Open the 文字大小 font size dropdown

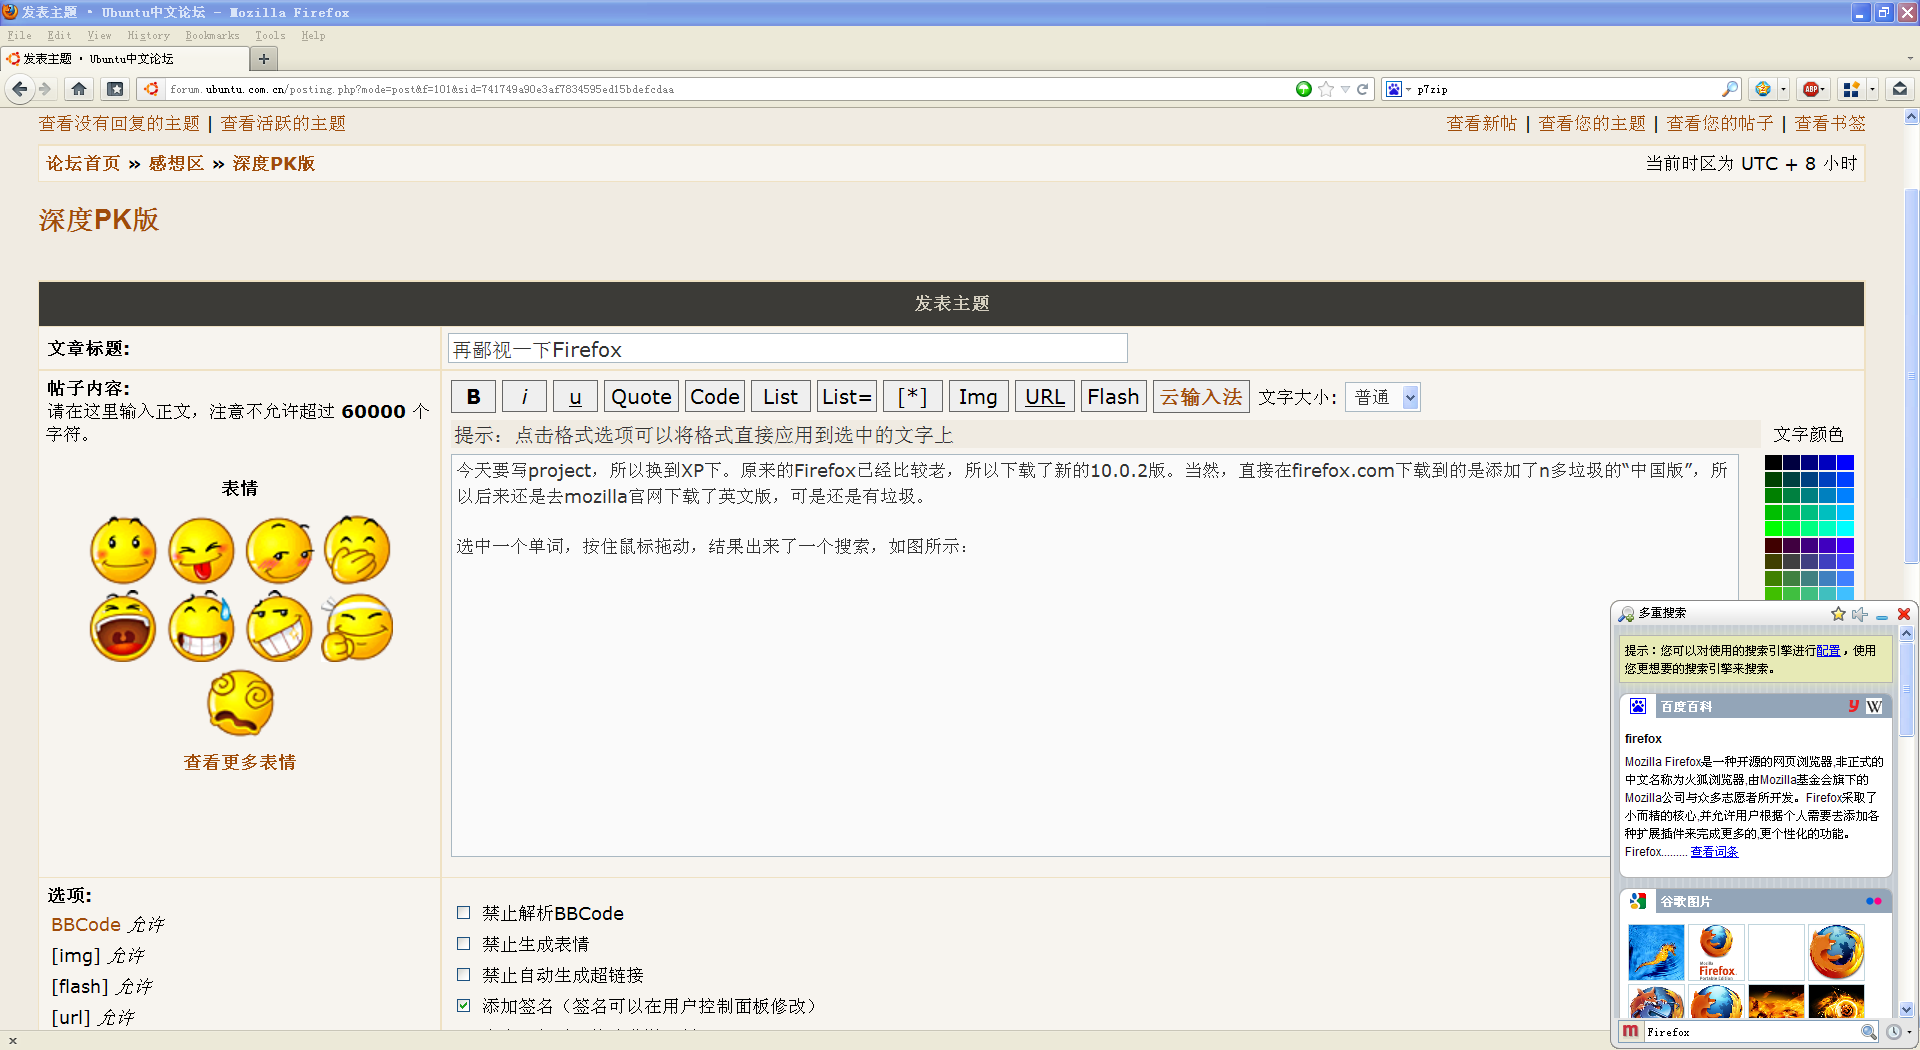[x=1382, y=397]
